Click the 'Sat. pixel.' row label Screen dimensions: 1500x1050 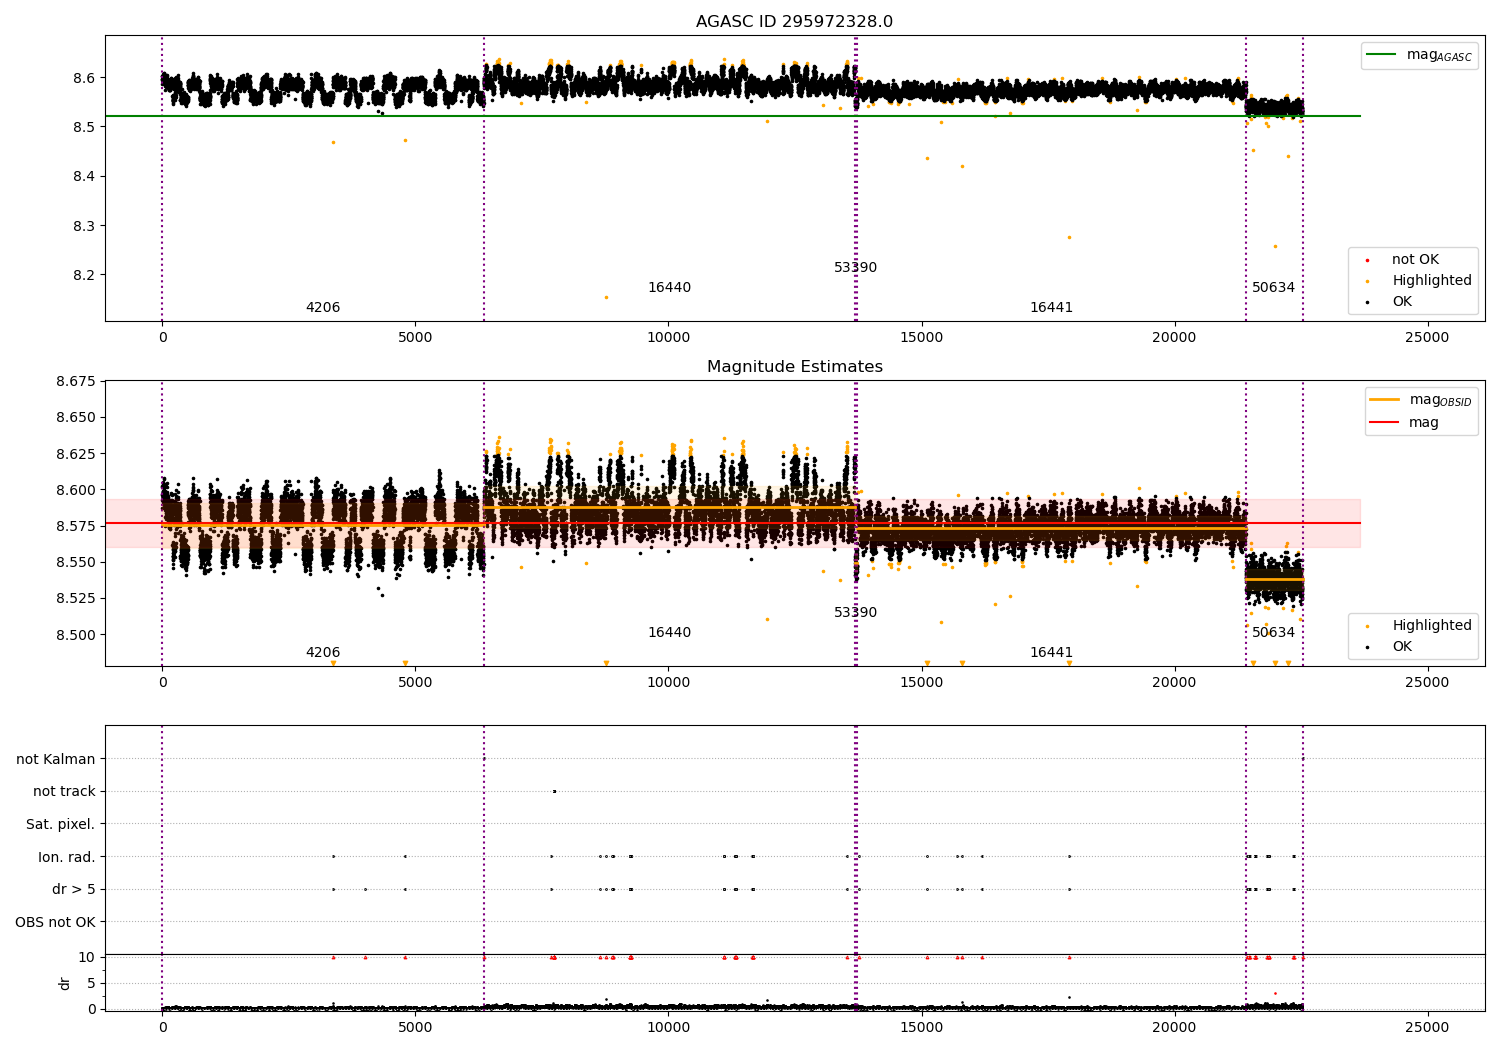(61, 825)
